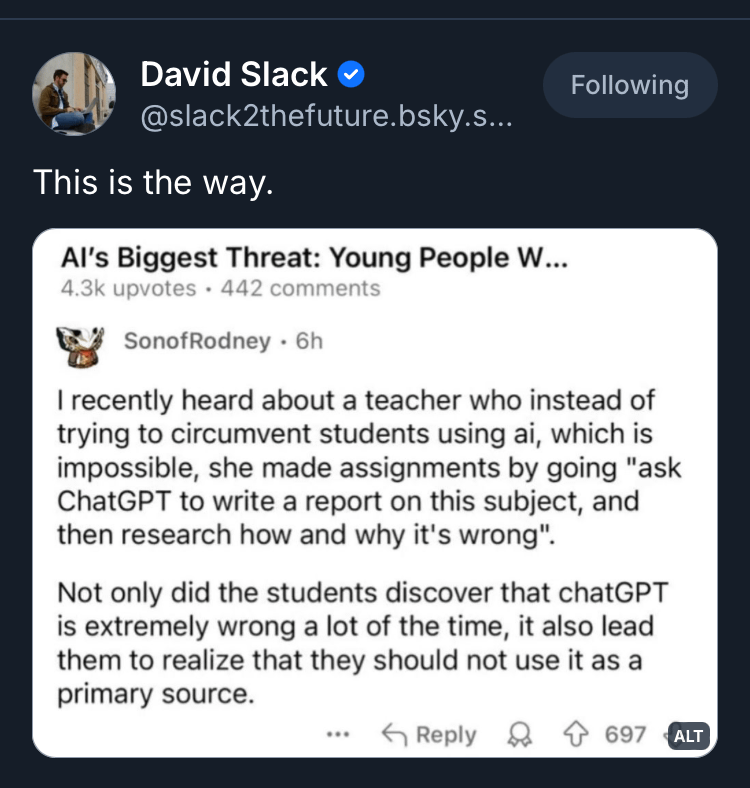Click the reply arrow icon
This screenshot has width=750, height=788.
pyautogui.click(x=395, y=735)
